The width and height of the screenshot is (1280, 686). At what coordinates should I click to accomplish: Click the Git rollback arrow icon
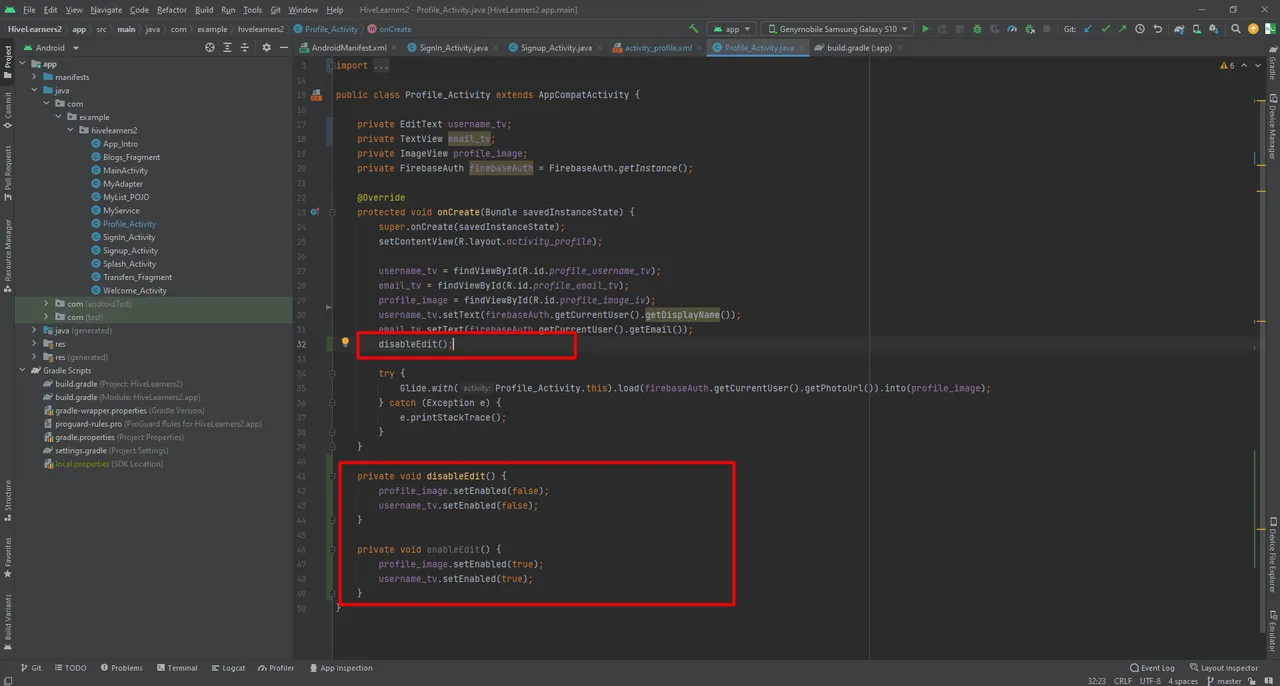[1157, 29]
